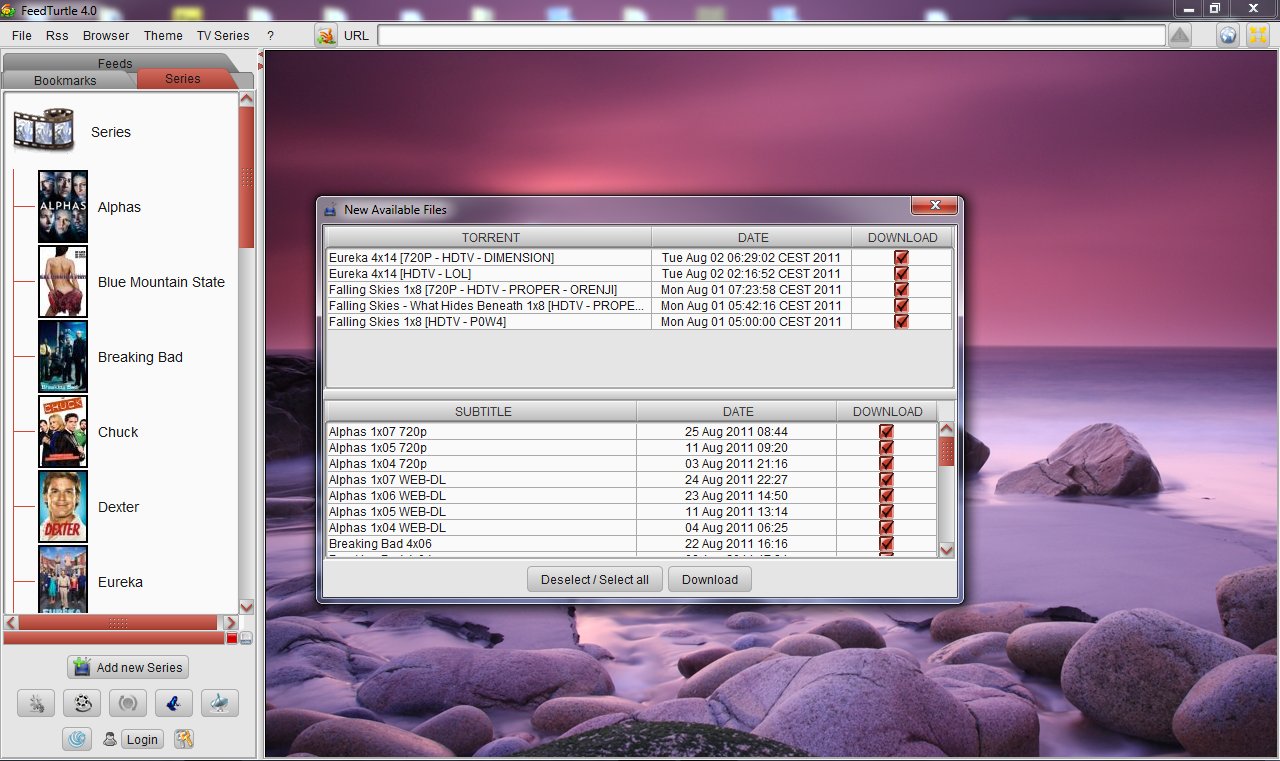The width and height of the screenshot is (1280, 761).
Task: Click the small save disk icon
Action: 246,638
